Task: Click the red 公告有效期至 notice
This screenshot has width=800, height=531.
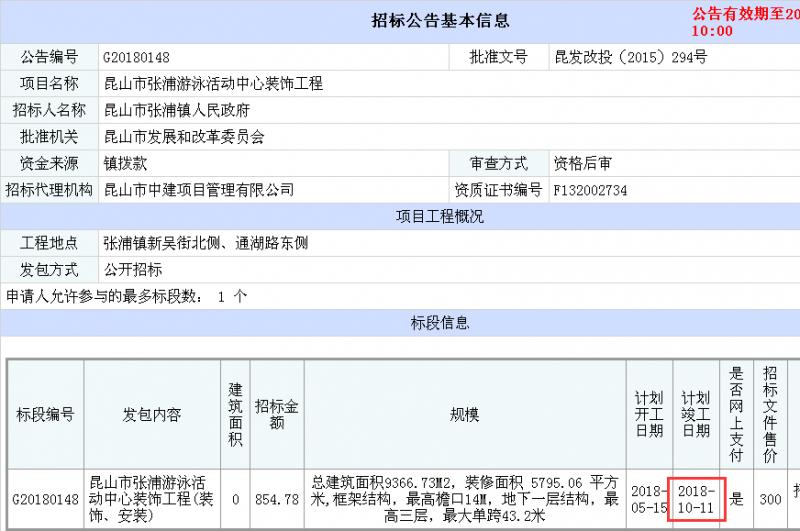Action: click(745, 22)
